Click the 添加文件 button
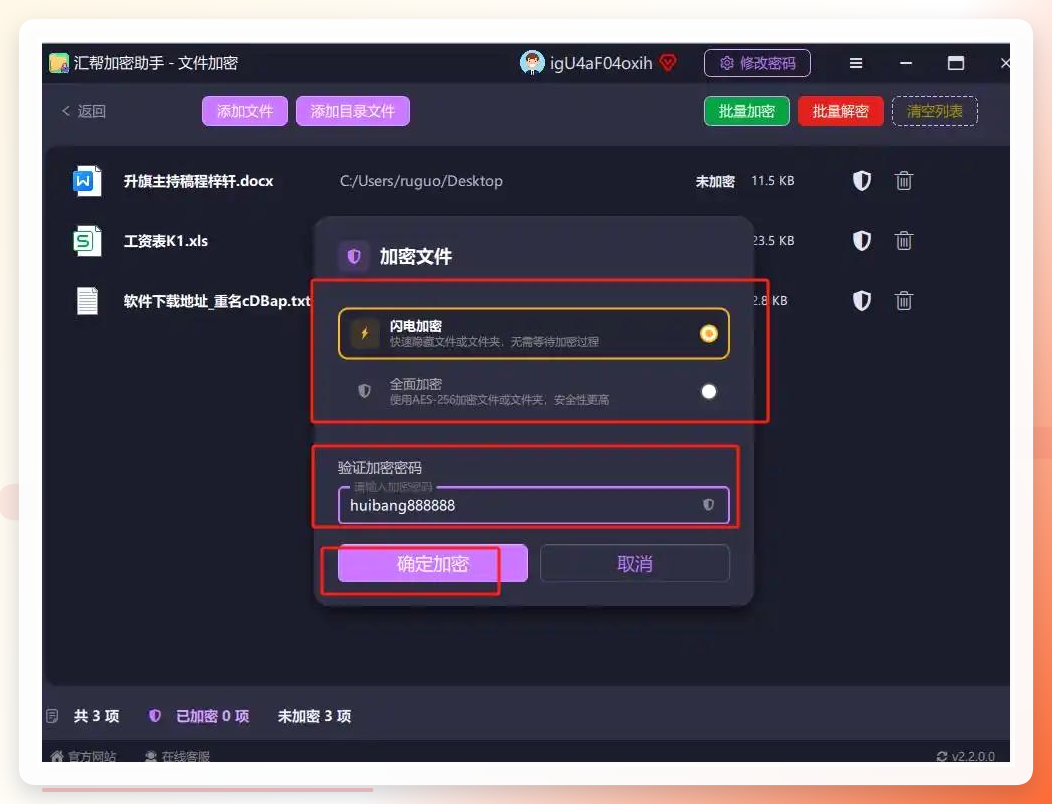 245,111
